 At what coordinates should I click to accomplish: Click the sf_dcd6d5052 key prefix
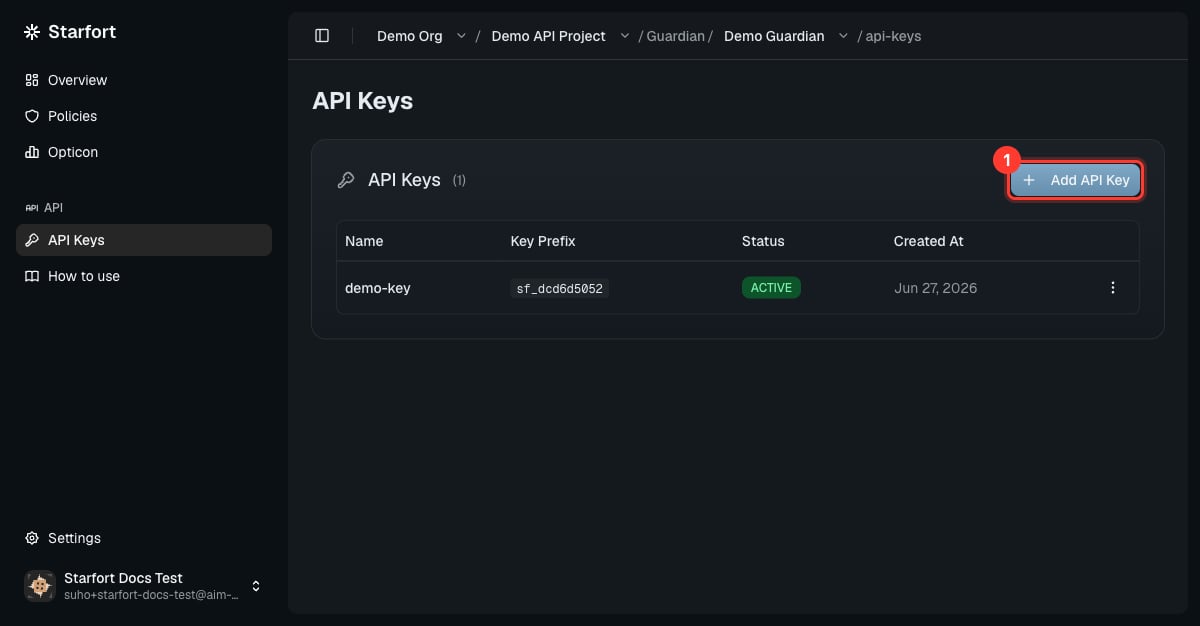[560, 289]
